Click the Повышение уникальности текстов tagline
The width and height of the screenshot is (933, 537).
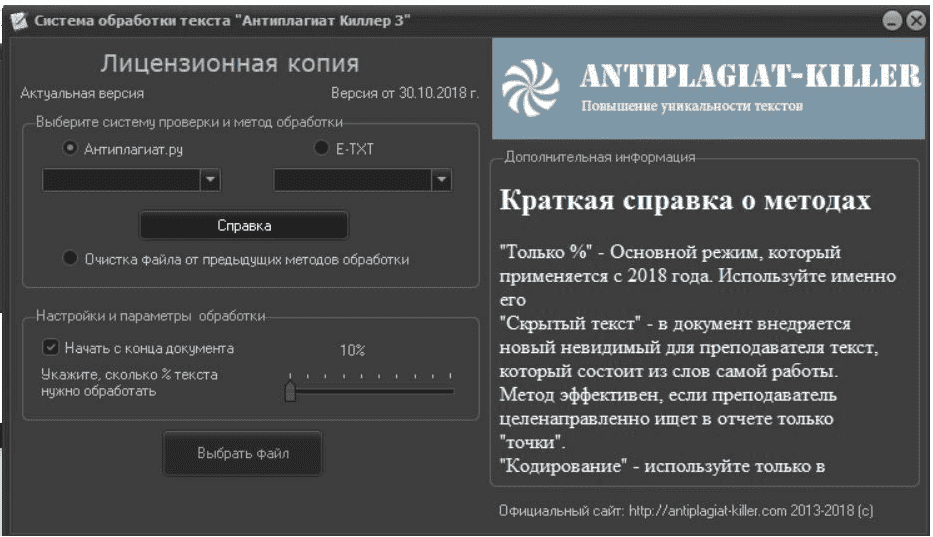(x=692, y=106)
